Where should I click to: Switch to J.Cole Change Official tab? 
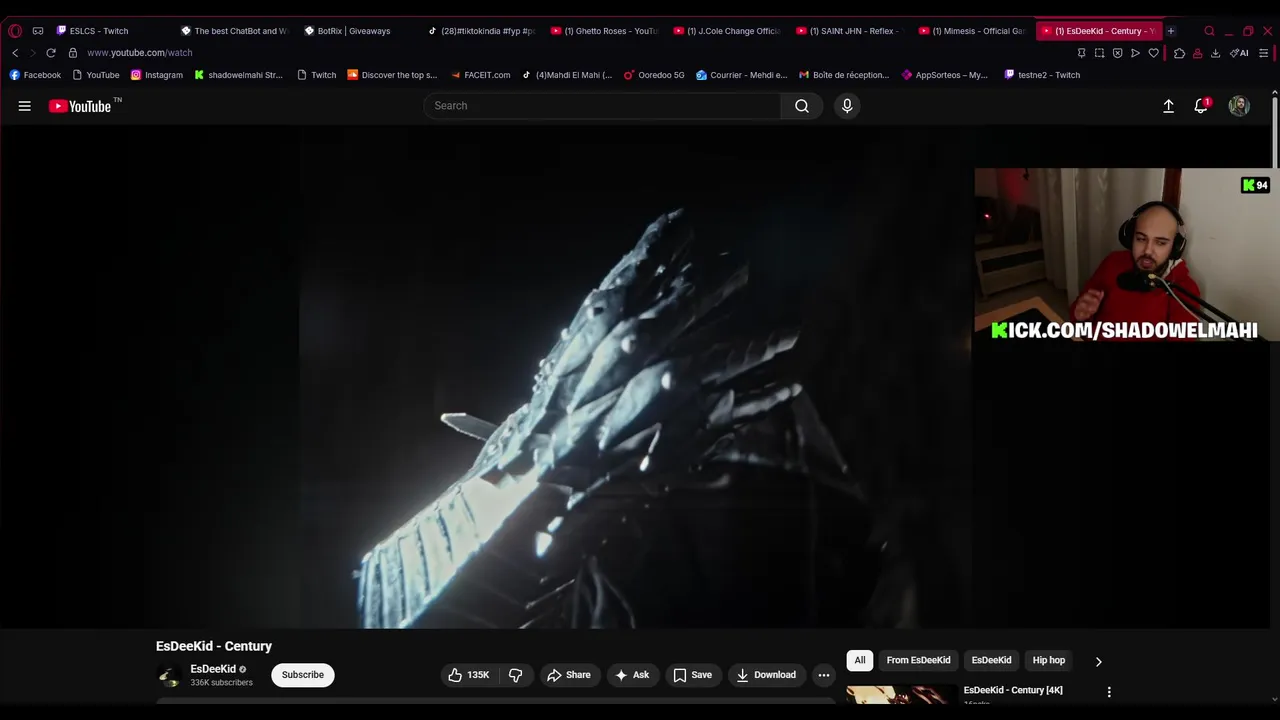tap(727, 31)
